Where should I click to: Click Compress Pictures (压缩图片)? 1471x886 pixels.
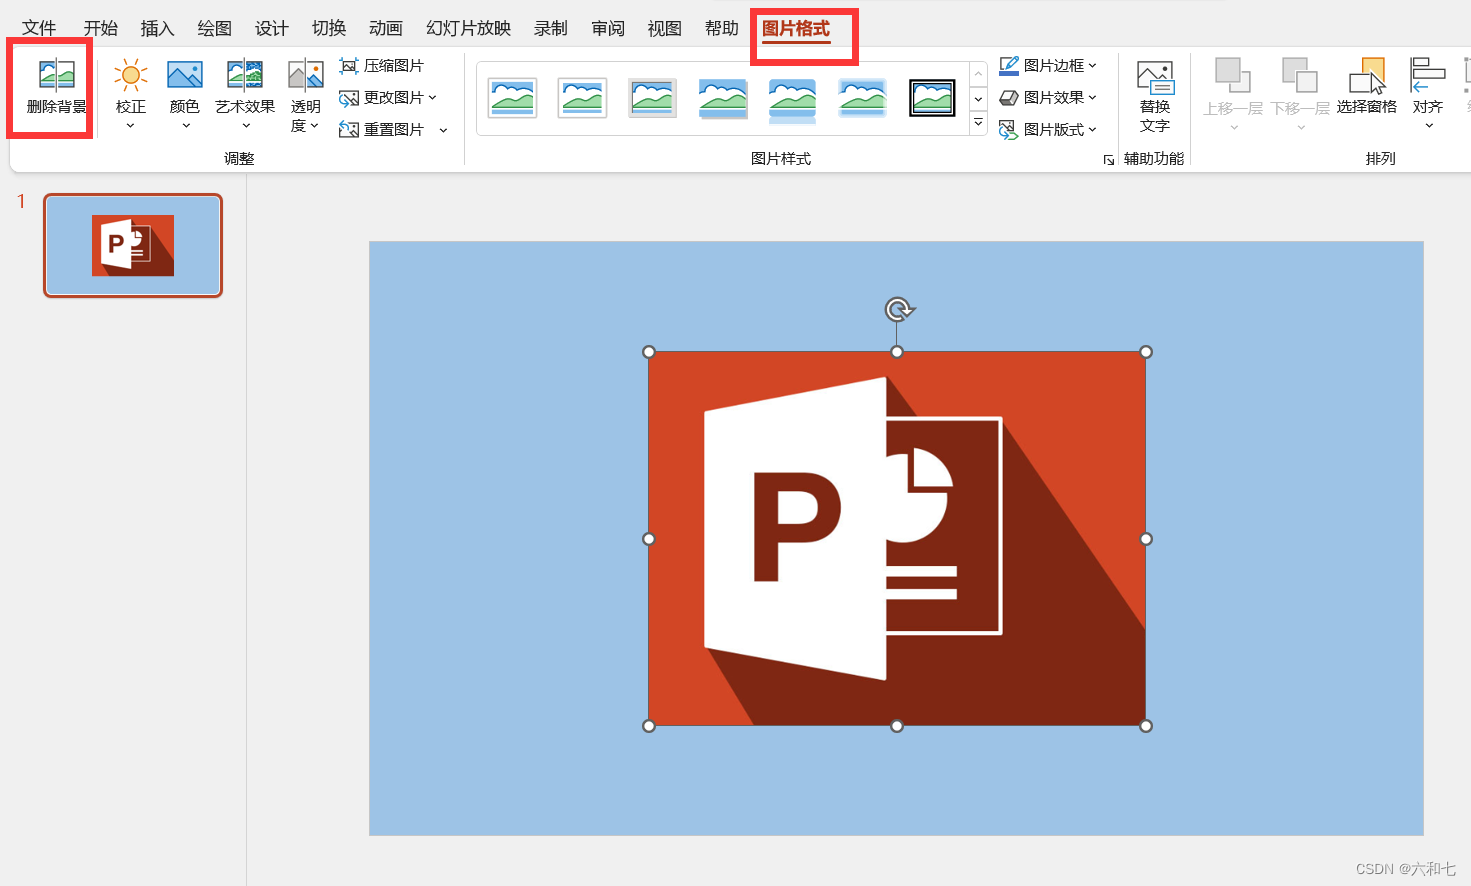382,66
